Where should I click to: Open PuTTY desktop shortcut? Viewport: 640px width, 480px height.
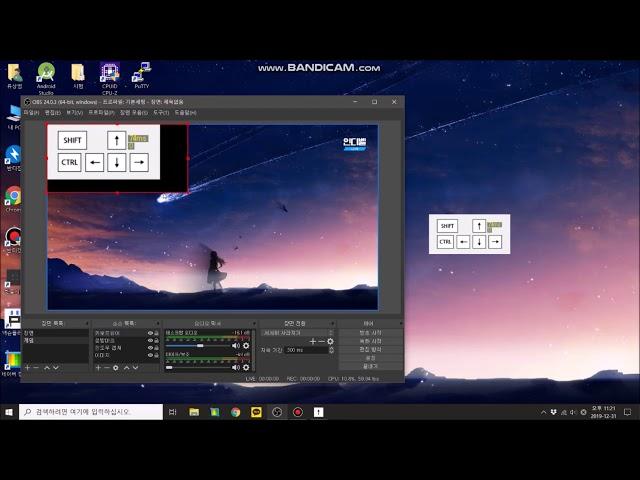point(142,76)
